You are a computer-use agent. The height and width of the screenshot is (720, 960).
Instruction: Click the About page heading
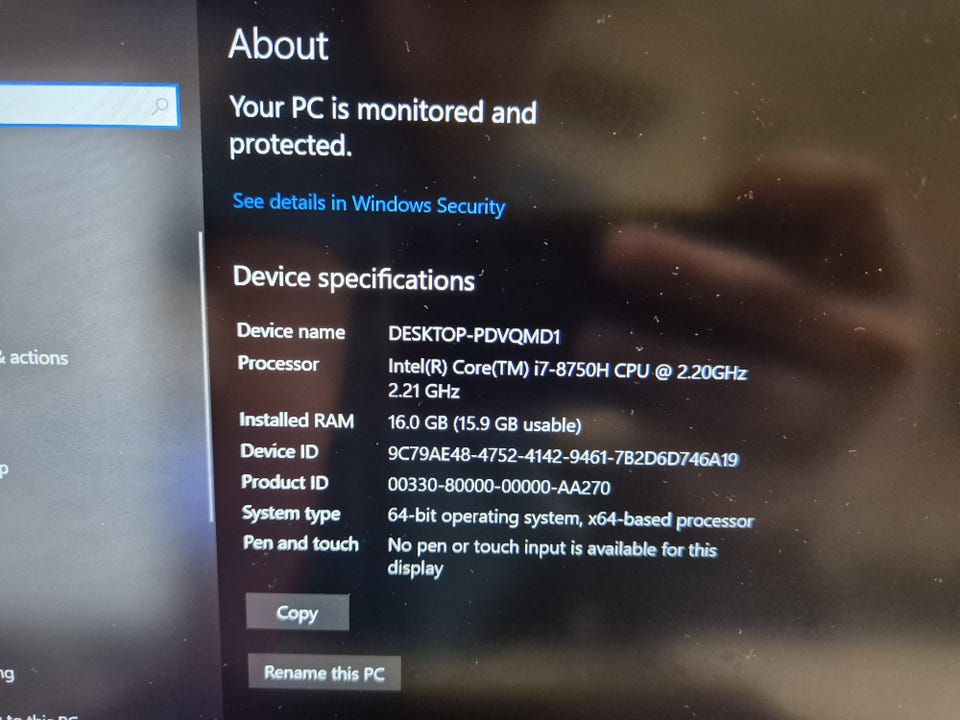278,45
